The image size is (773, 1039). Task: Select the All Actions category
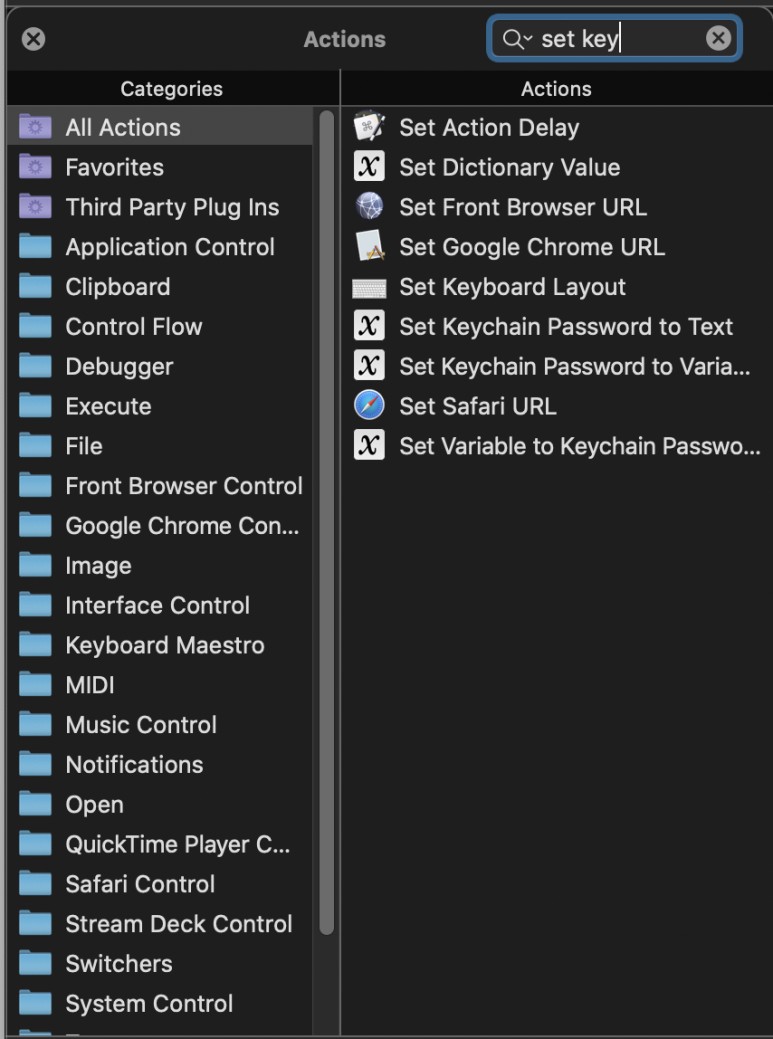(123, 127)
